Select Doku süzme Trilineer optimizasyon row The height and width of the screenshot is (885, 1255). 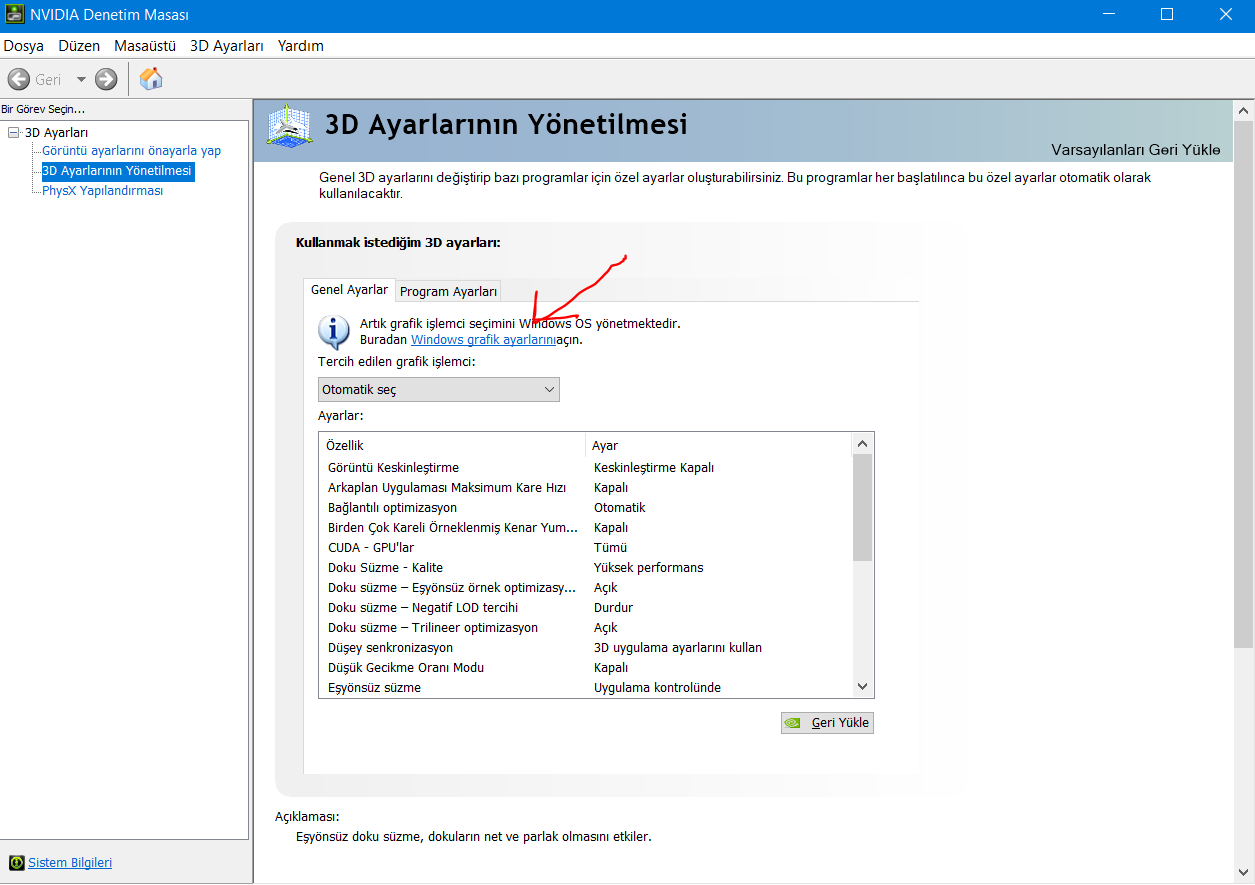point(586,627)
